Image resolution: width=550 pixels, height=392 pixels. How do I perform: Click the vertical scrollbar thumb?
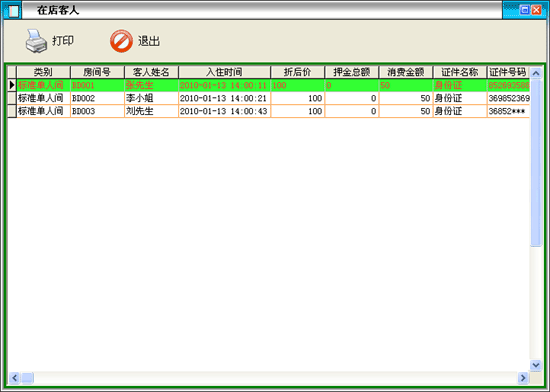[536, 163]
